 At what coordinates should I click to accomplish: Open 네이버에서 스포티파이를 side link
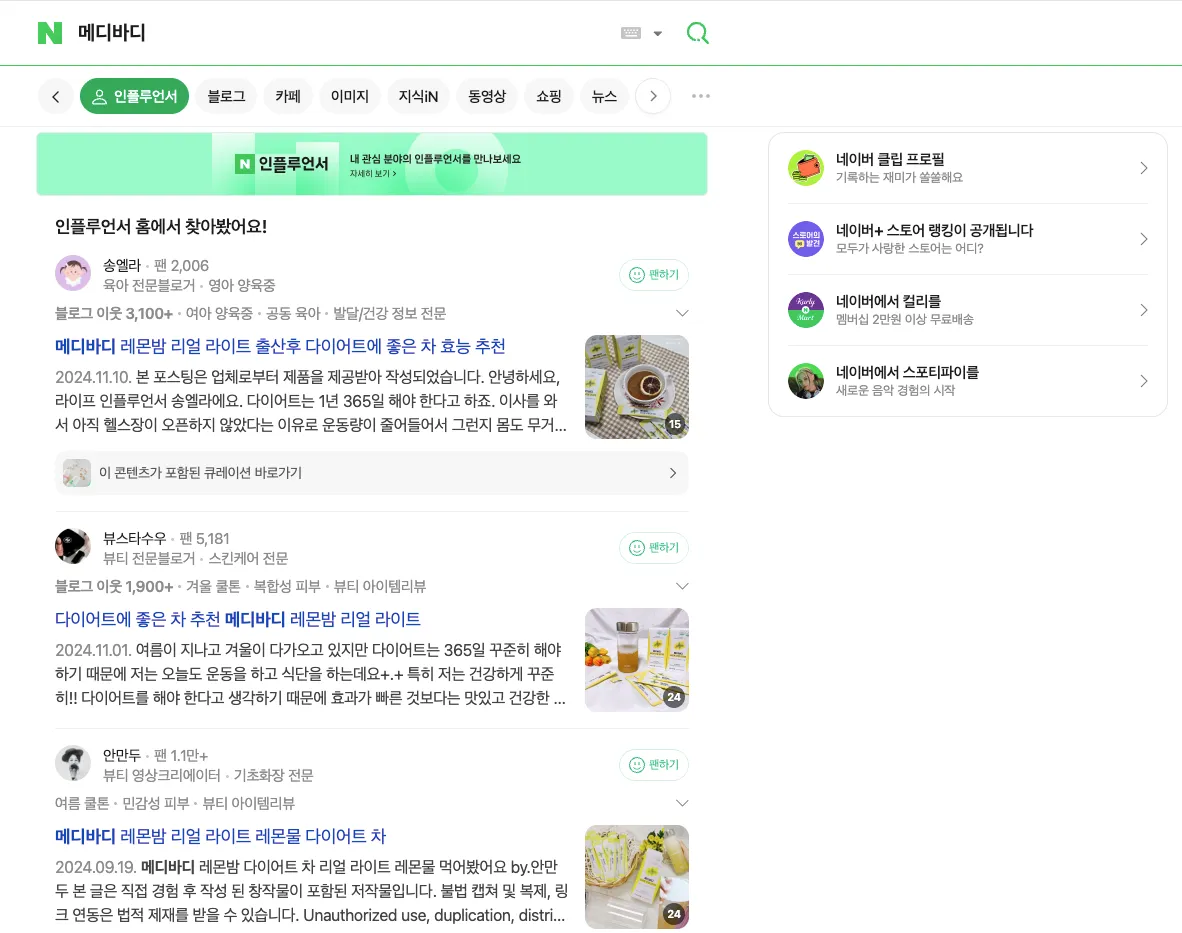click(x=968, y=381)
